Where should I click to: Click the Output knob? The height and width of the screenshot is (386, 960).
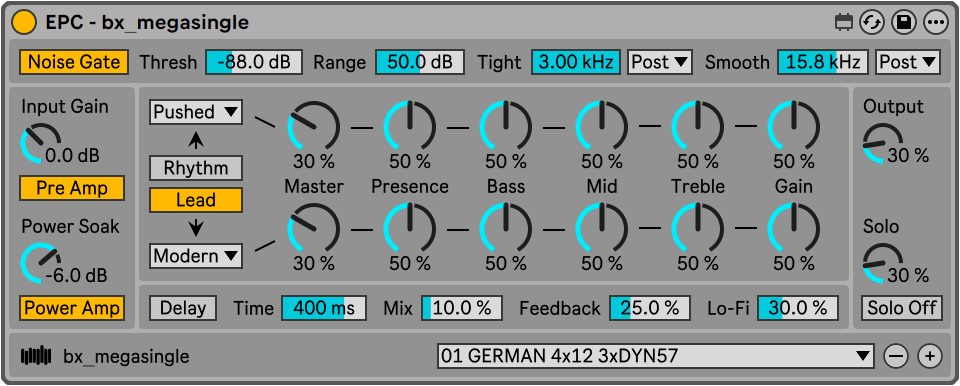882,143
